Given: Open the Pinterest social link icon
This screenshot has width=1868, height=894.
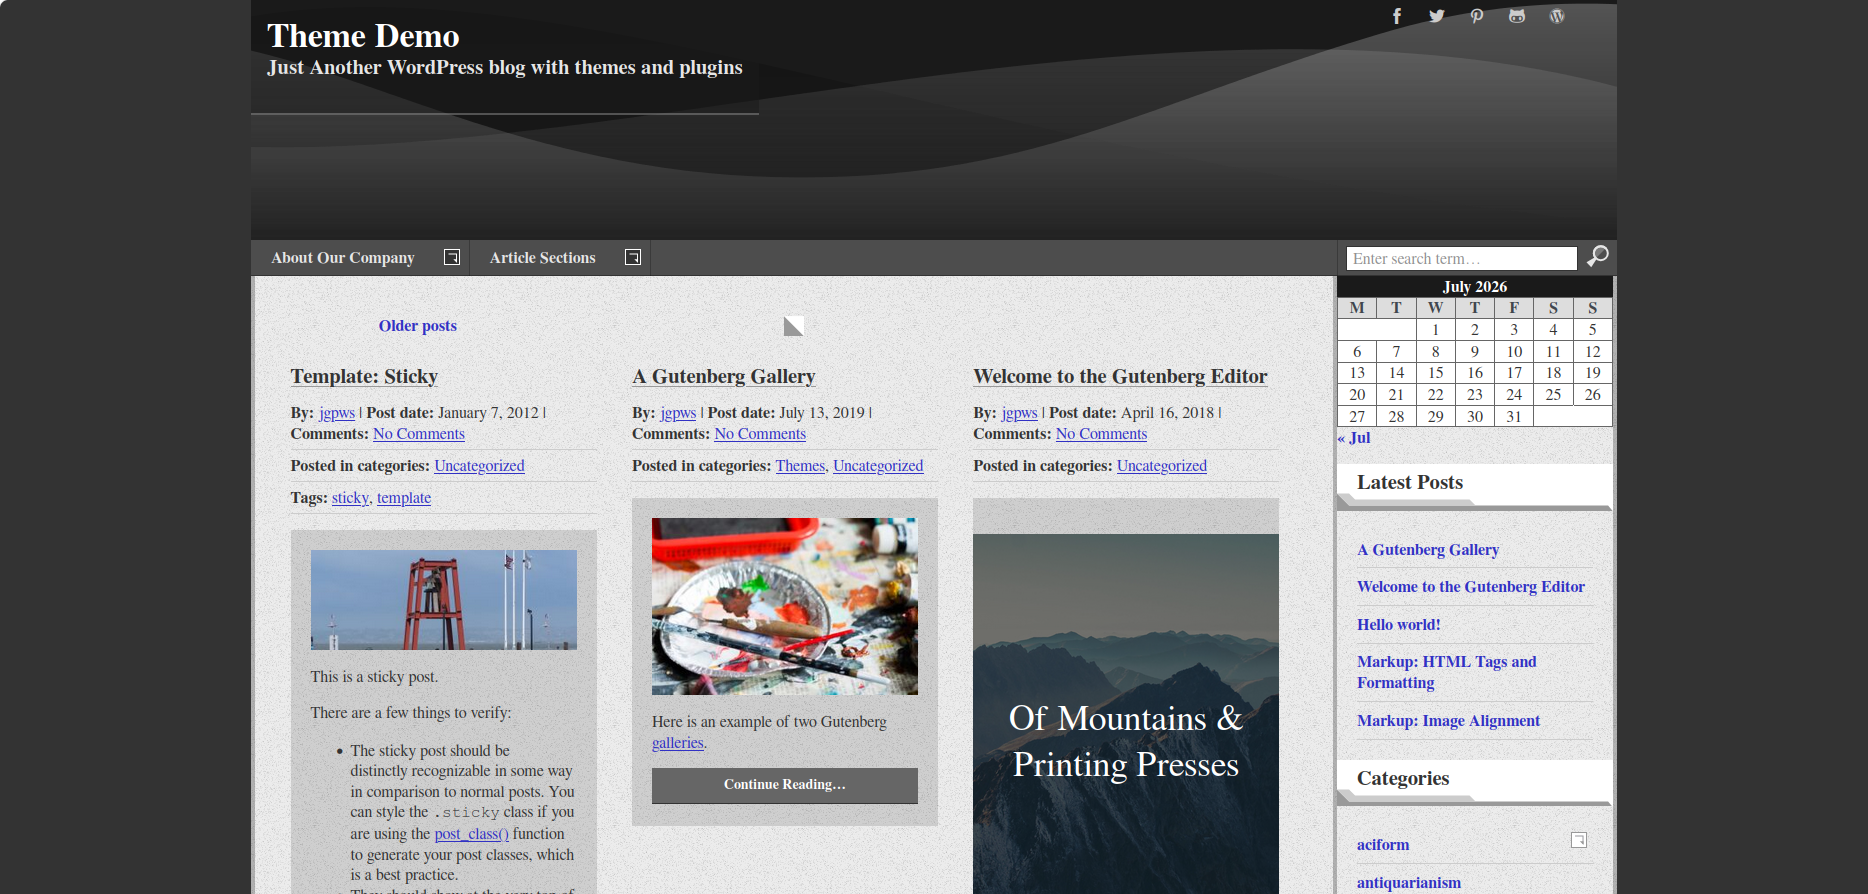Looking at the screenshot, I should [x=1477, y=16].
